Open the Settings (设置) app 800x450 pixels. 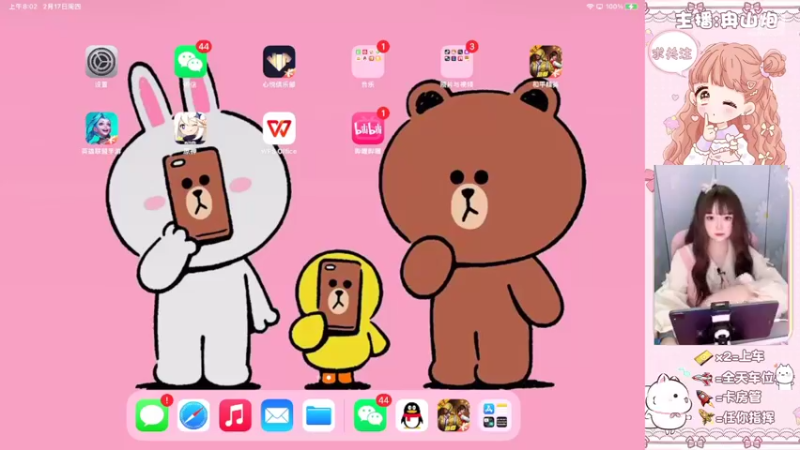coord(102,62)
